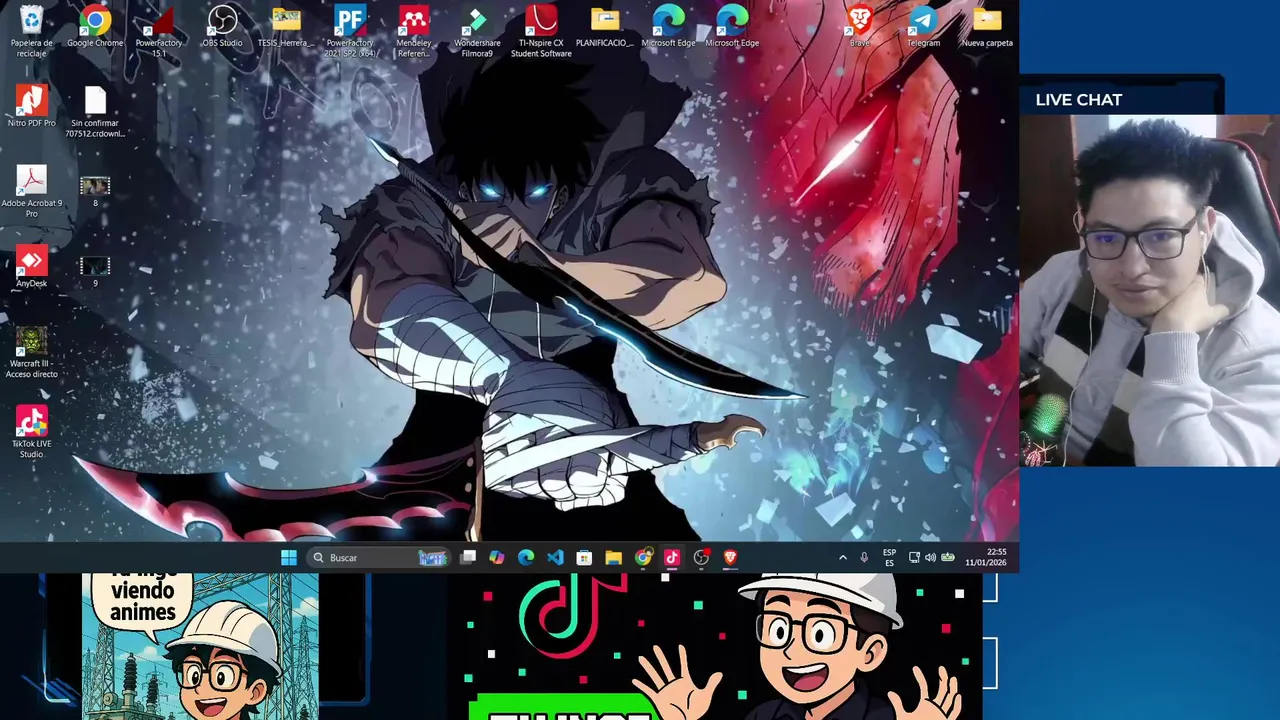The height and width of the screenshot is (720, 1280).
Task: Open the Papelera de reciclaje desktop icon
Action: [x=31, y=31]
